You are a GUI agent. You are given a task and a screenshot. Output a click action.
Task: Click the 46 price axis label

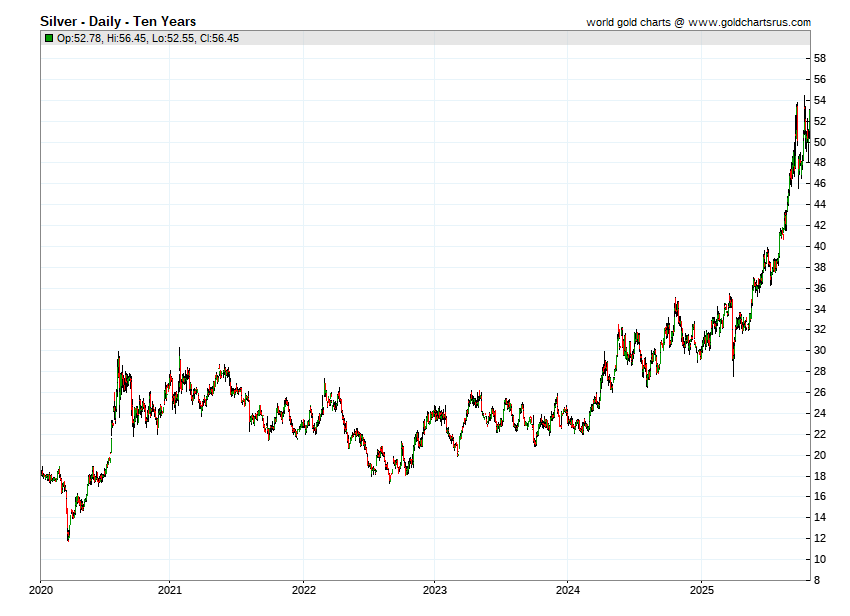coord(820,183)
